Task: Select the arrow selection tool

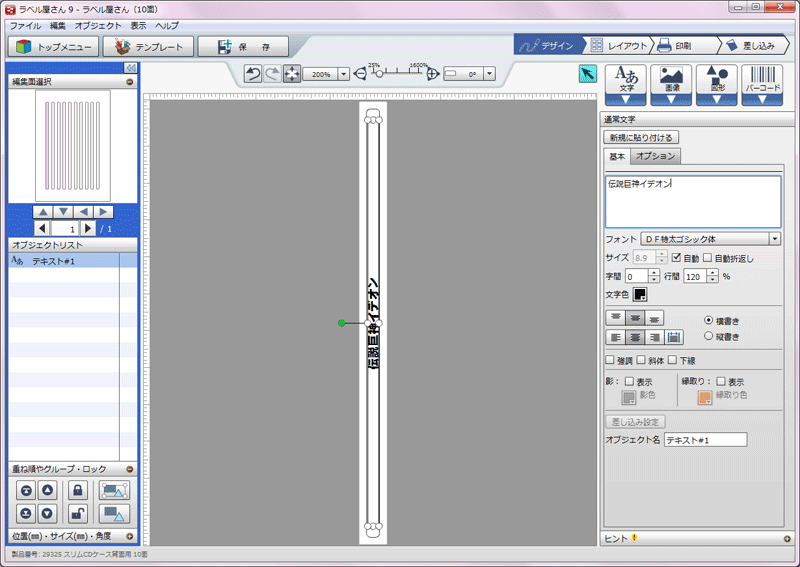Action: [588, 75]
